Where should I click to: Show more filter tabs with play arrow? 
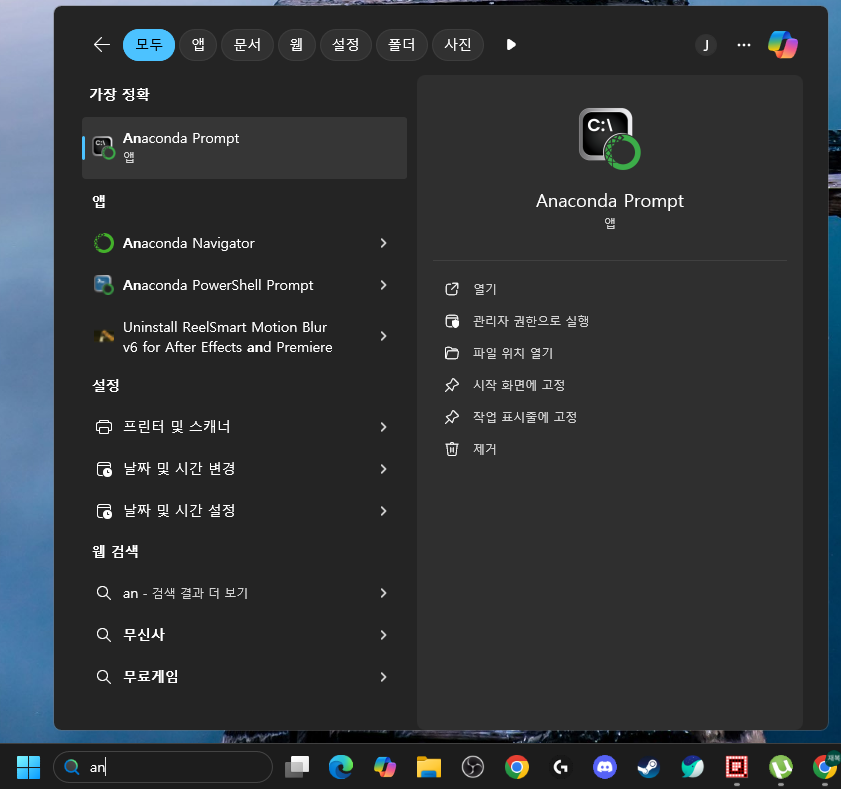(511, 45)
